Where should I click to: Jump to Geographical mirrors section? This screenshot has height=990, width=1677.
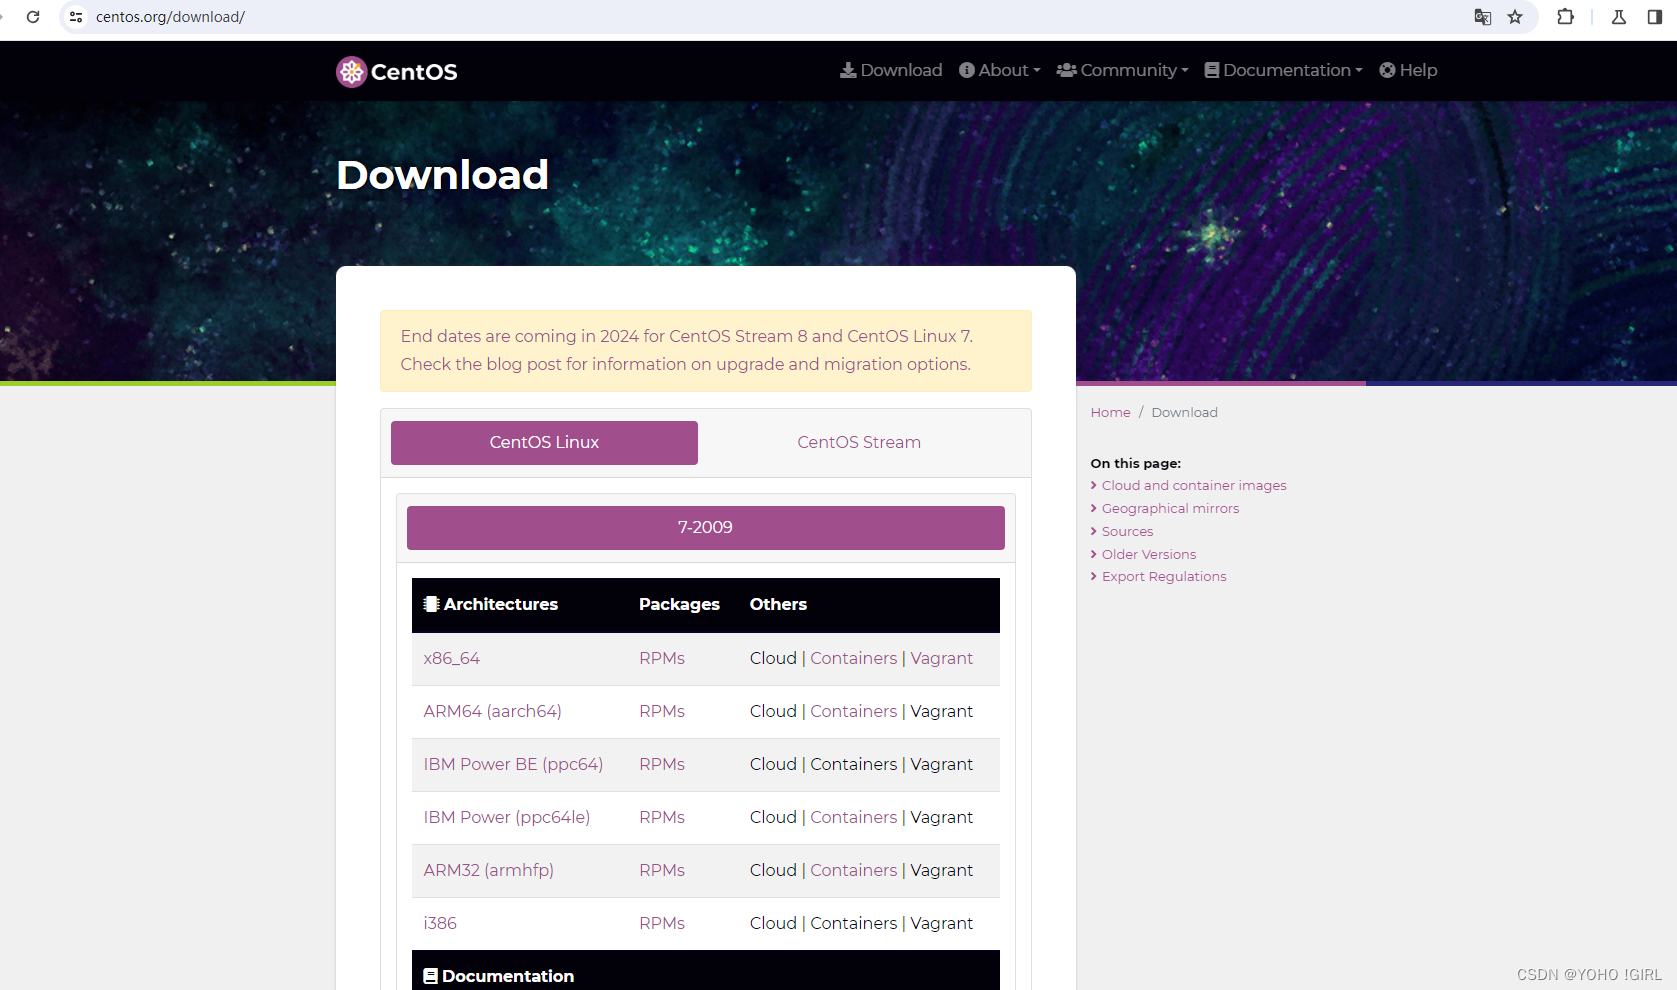[1170, 508]
